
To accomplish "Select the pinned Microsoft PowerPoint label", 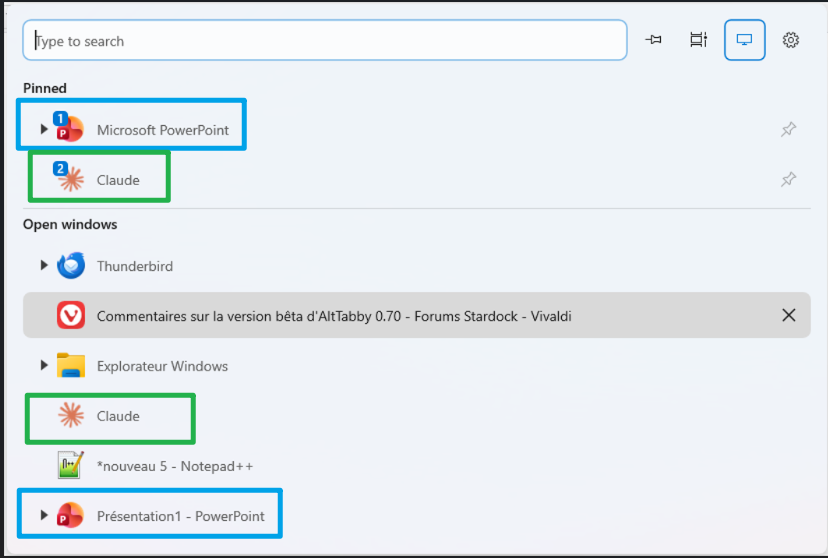I will click(x=163, y=130).
